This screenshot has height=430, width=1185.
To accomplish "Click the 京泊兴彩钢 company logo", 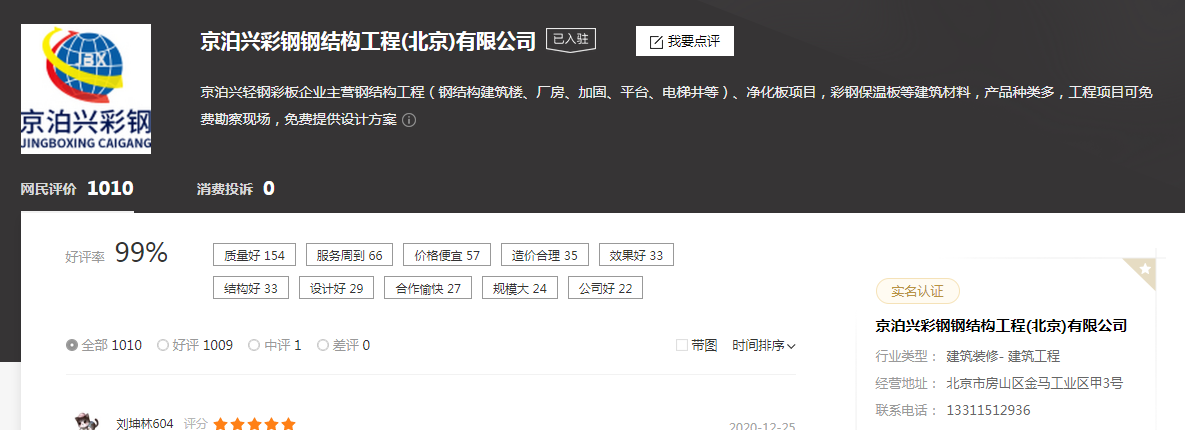I will (86, 90).
